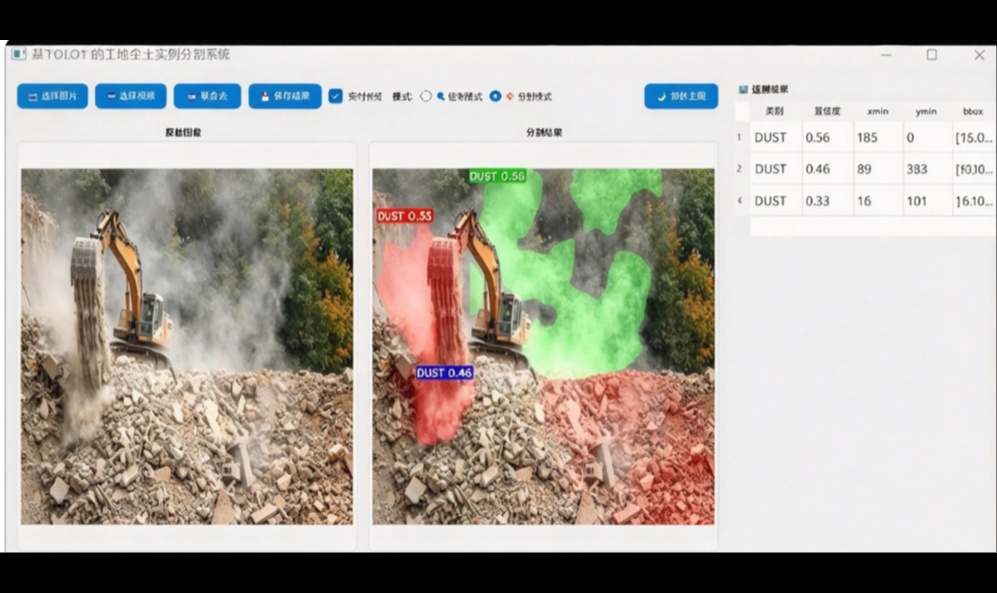Select the ymin cell showing 101

pyautogui.click(x=928, y=201)
